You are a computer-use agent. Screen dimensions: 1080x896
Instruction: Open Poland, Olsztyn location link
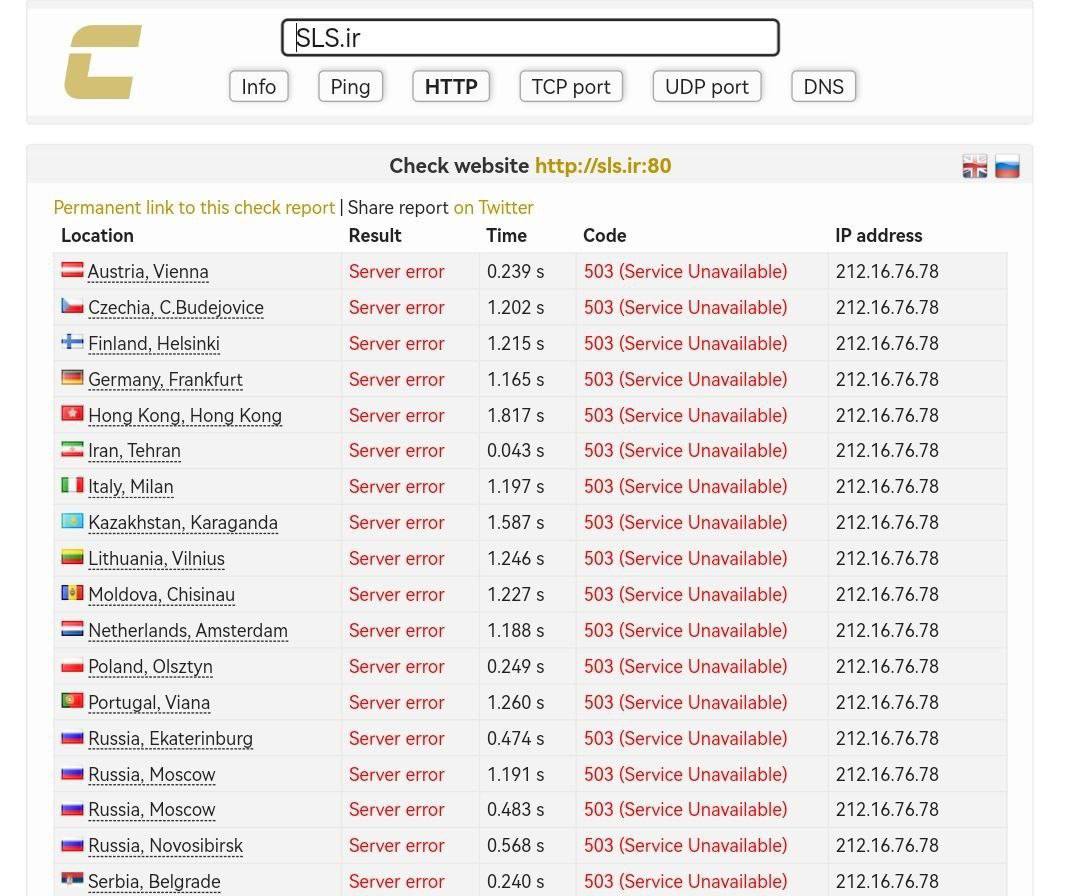coord(150,667)
